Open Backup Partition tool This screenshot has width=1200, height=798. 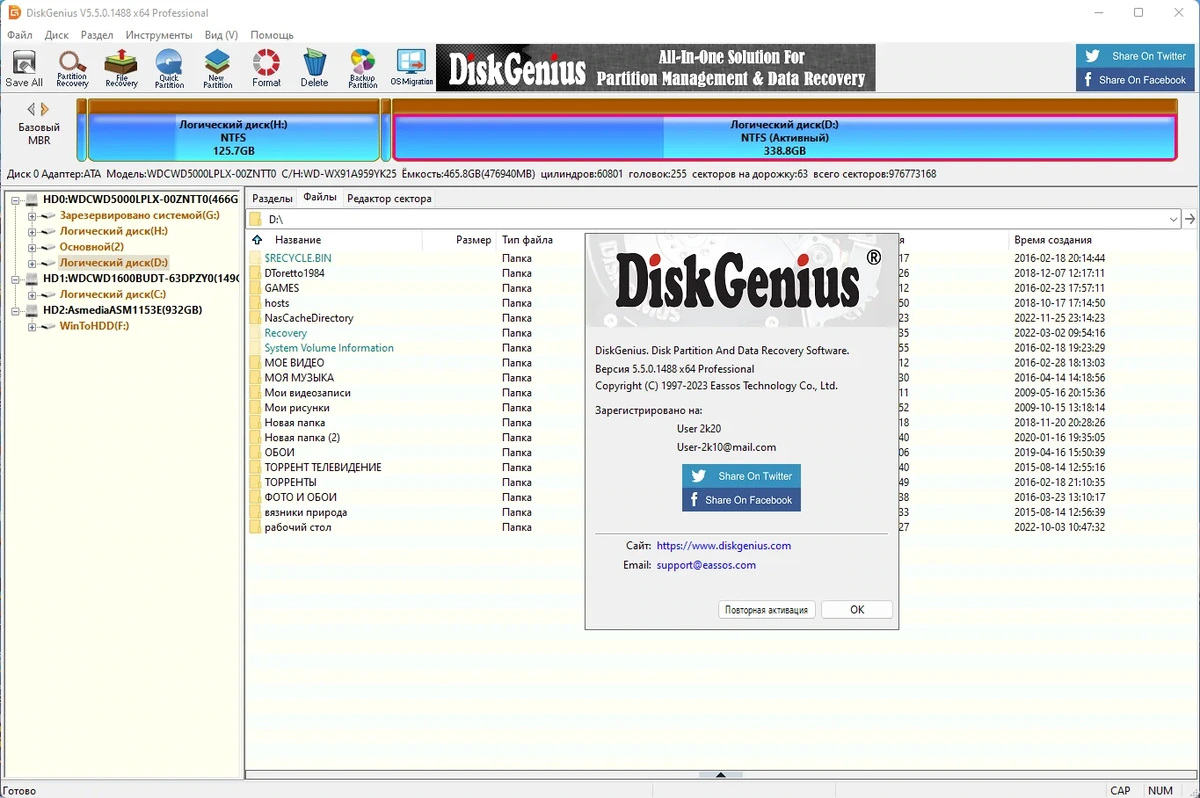click(x=363, y=68)
